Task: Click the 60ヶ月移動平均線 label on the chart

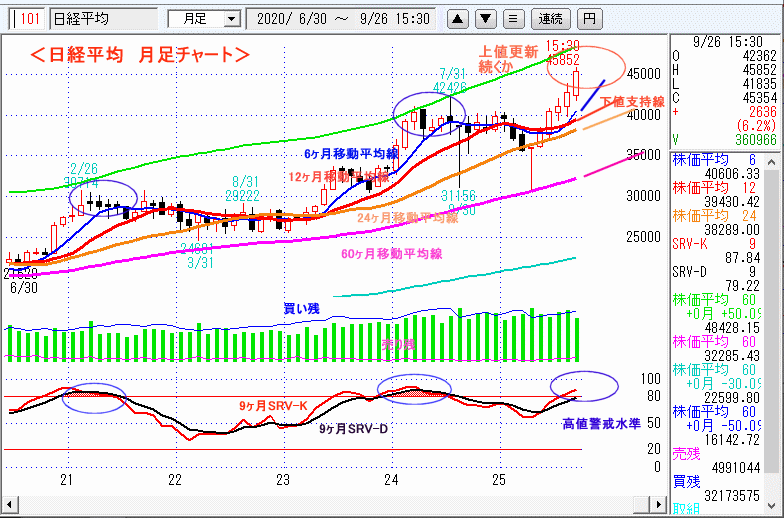Action: point(391,254)
